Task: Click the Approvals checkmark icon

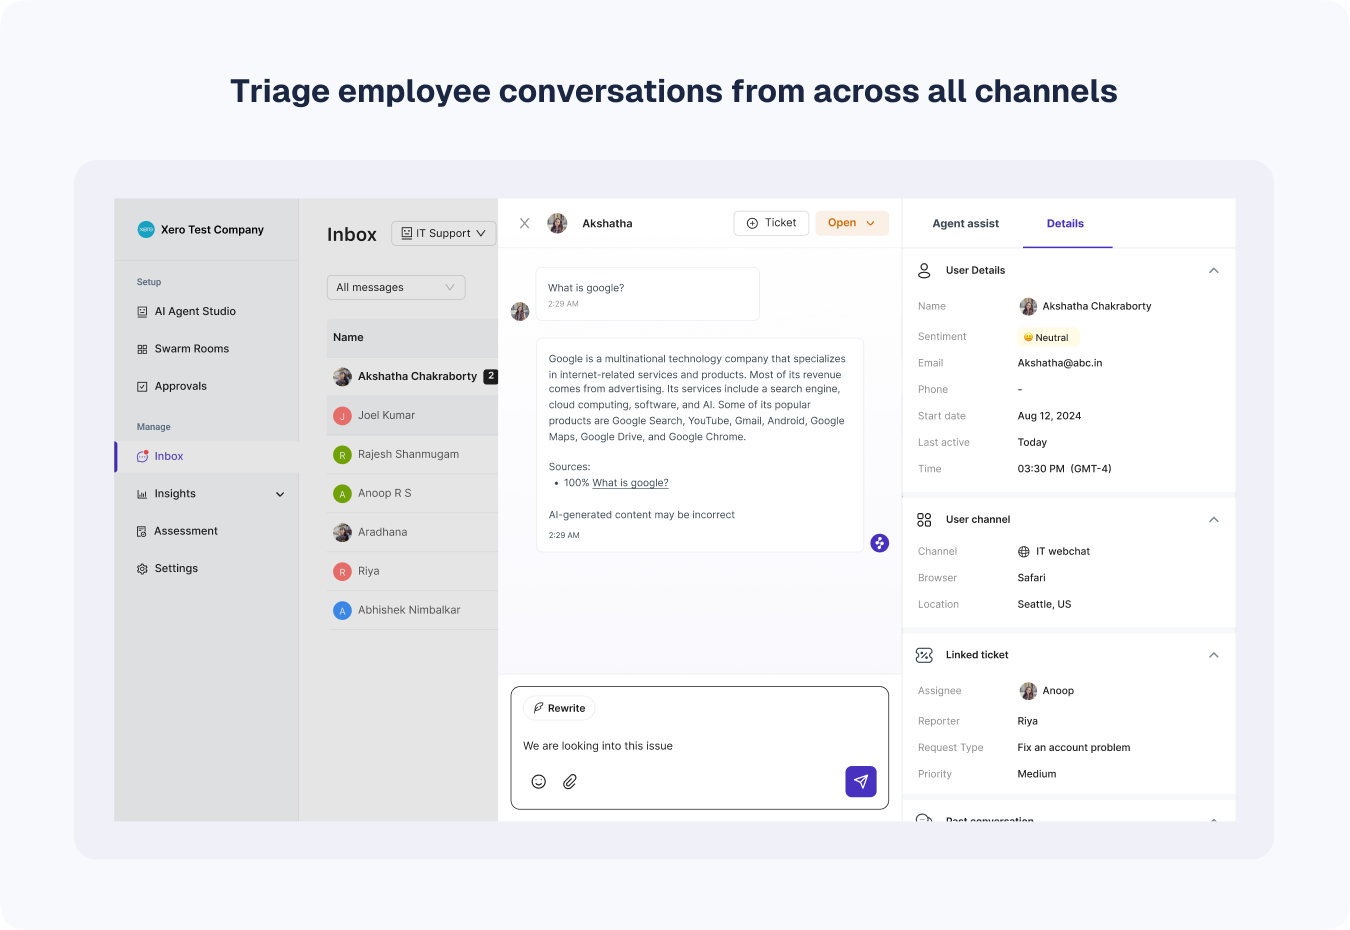Action: point(142,386)
